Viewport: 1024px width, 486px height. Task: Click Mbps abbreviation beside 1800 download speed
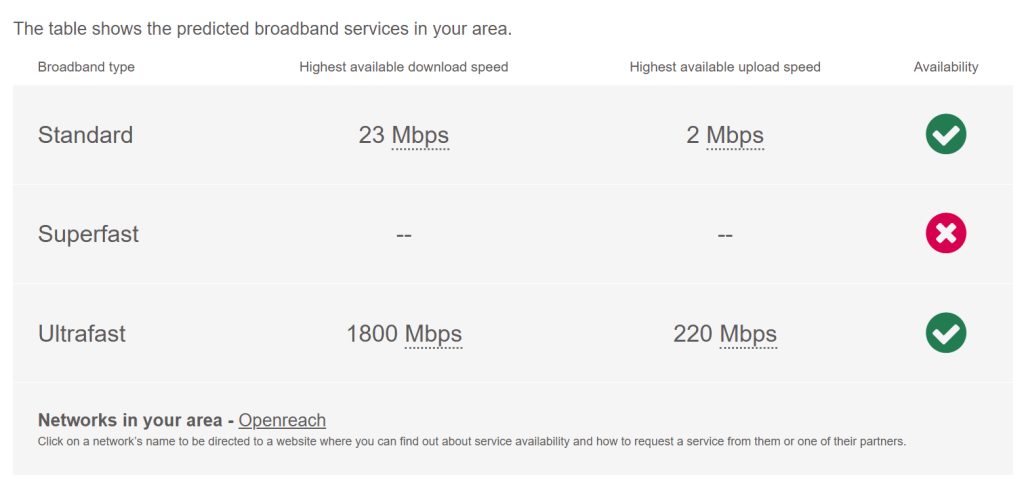tap(433, 334)
